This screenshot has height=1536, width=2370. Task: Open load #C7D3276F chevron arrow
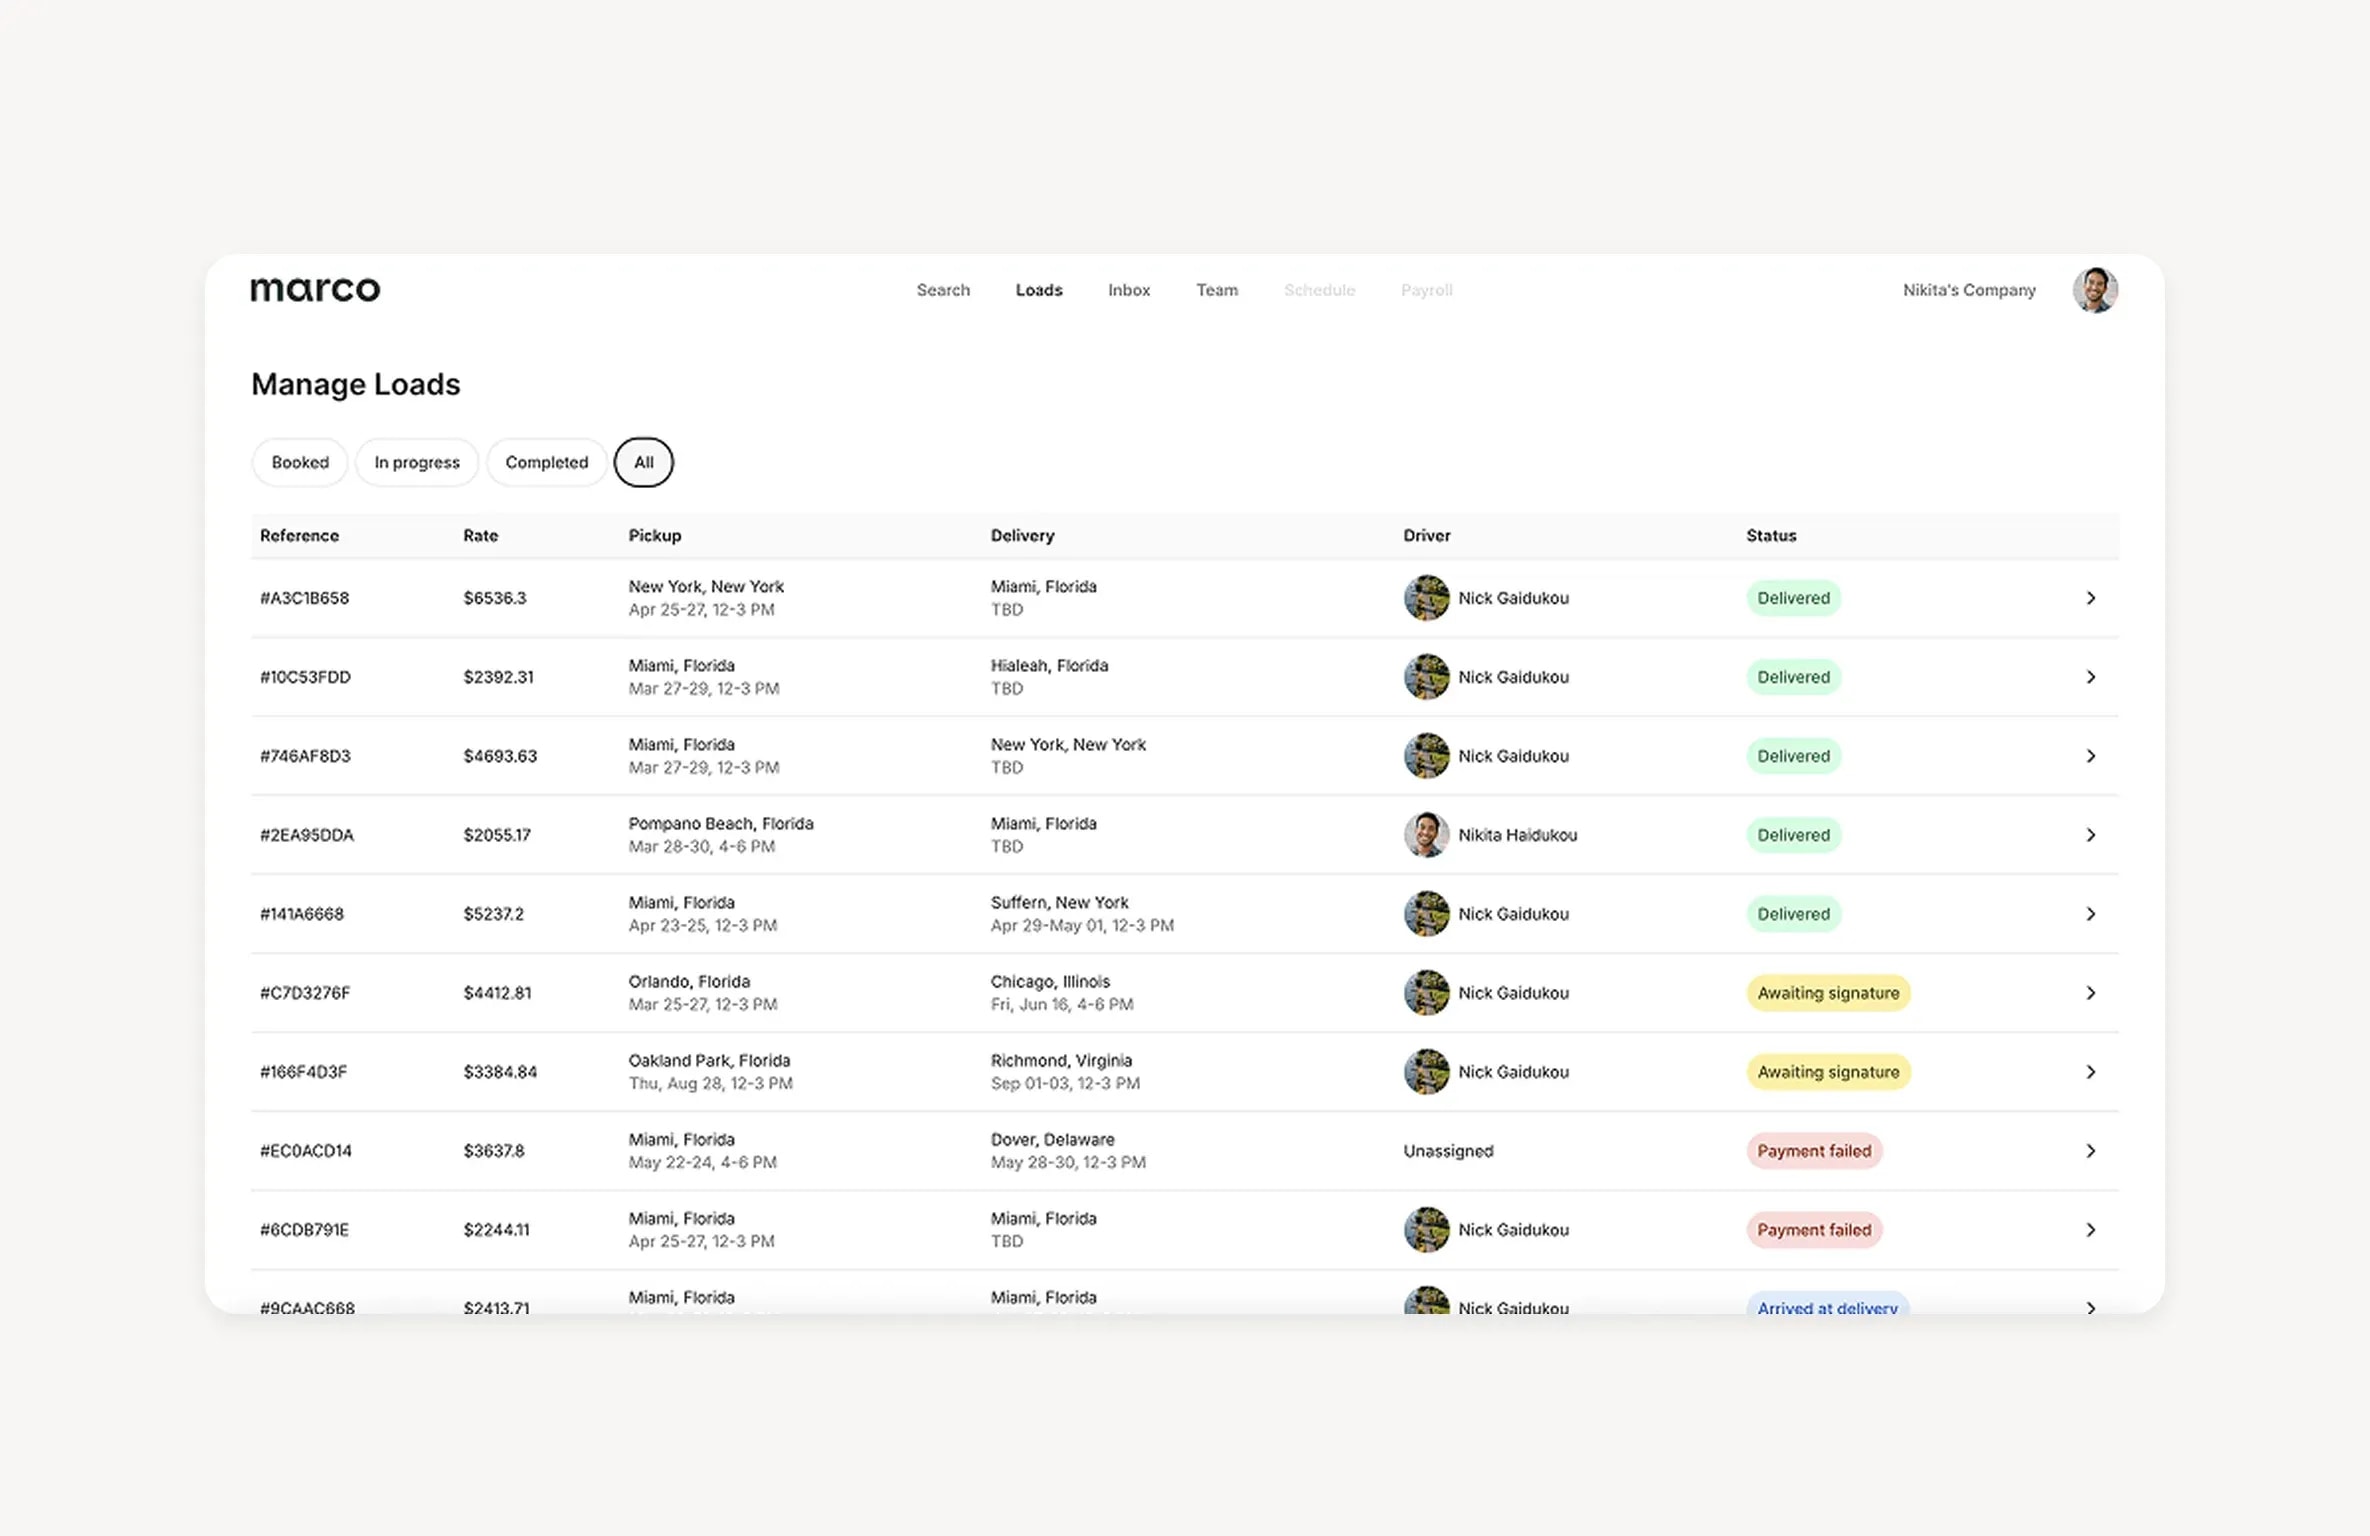click(2090, 993)
